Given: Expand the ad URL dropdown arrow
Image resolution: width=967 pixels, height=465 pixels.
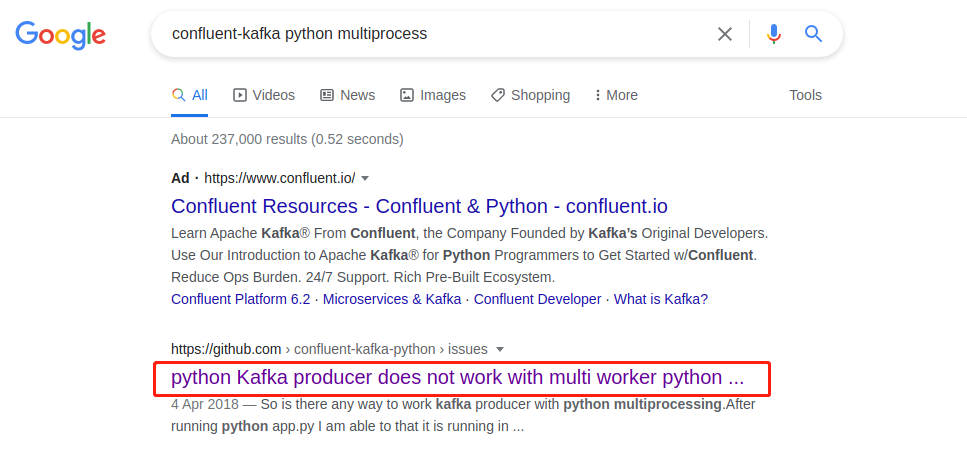Looking at the screenshot, I should tap(365, 178).
